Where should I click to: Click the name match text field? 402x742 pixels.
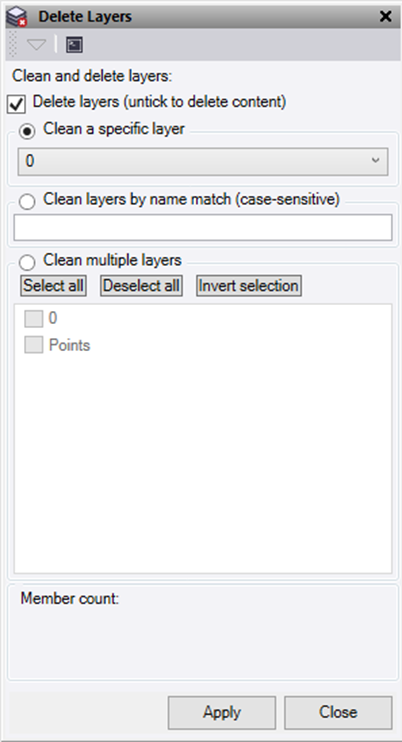tap(203, 227)
